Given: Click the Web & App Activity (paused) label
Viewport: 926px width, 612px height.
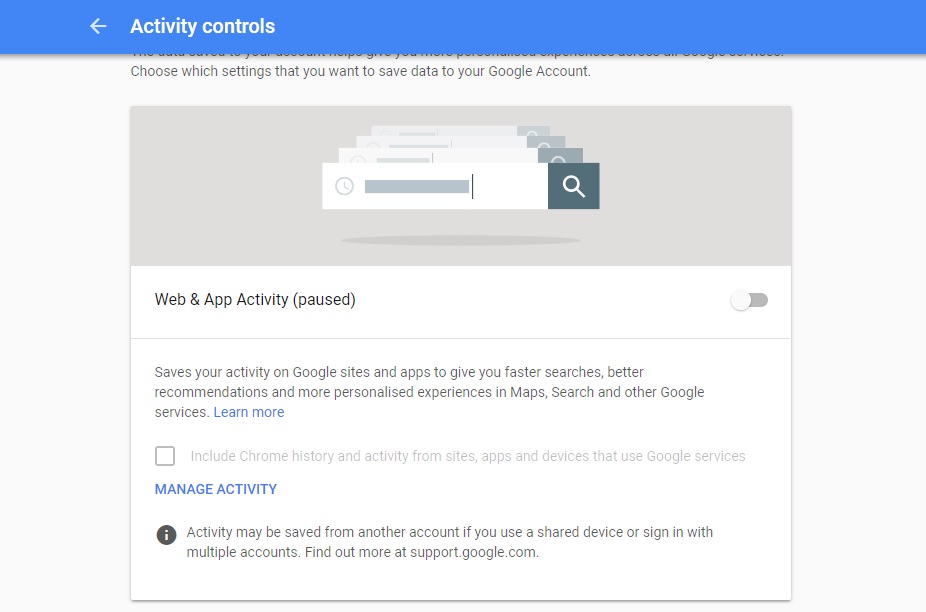Looking at the screenshot, I should (254, 299).
